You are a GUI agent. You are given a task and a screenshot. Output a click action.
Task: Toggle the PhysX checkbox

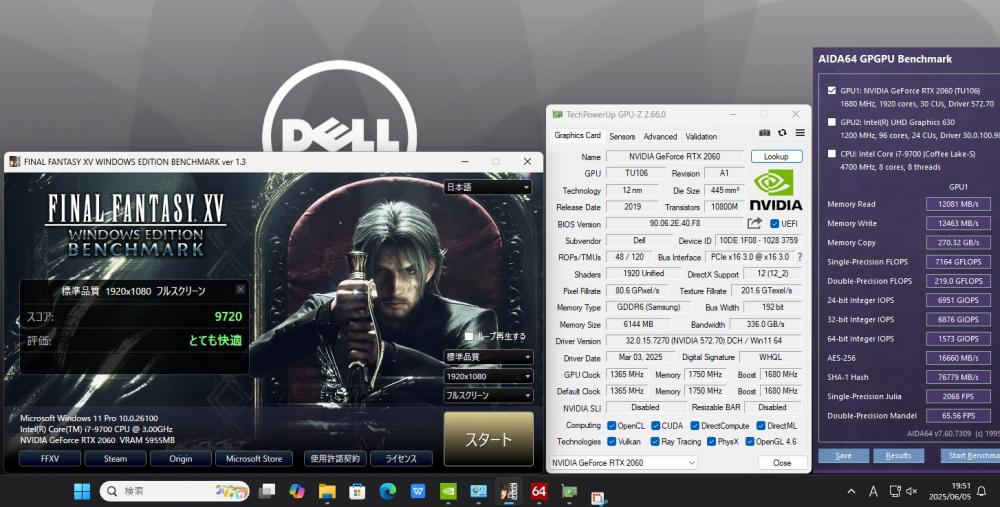coord(711,441)
